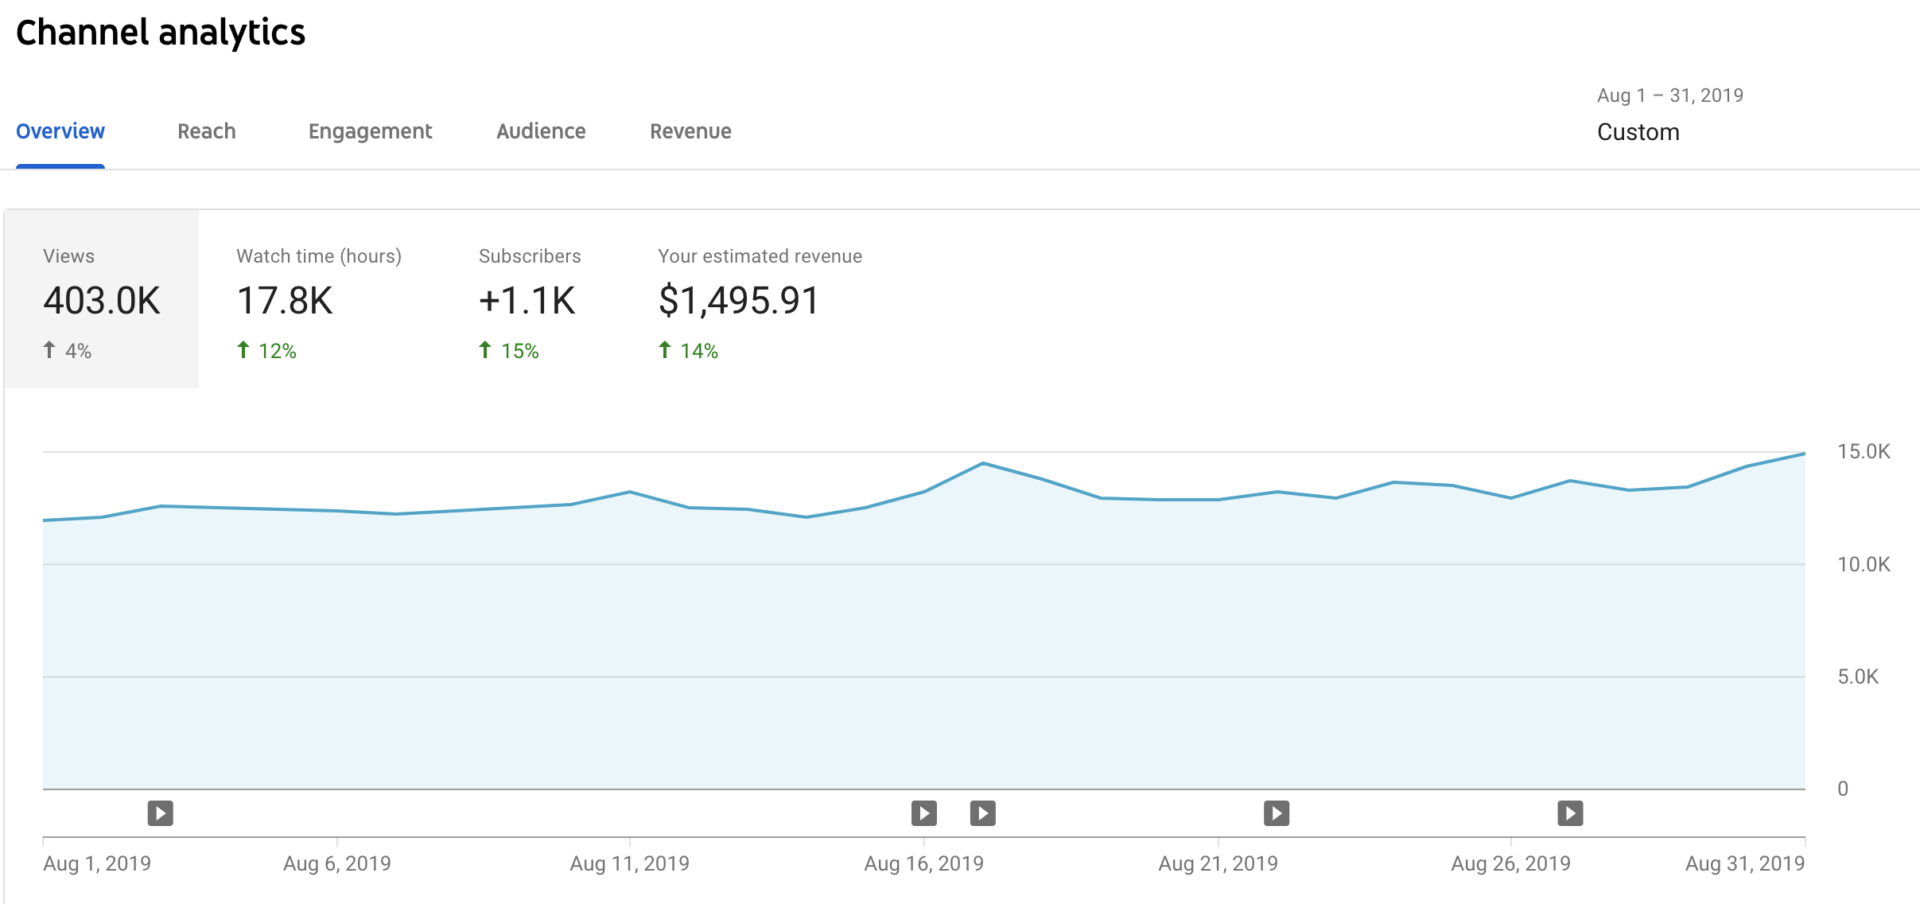1920x904 pixels.
Task: Click the Aug 1, 2019 axis label
Action: (97, 863)
